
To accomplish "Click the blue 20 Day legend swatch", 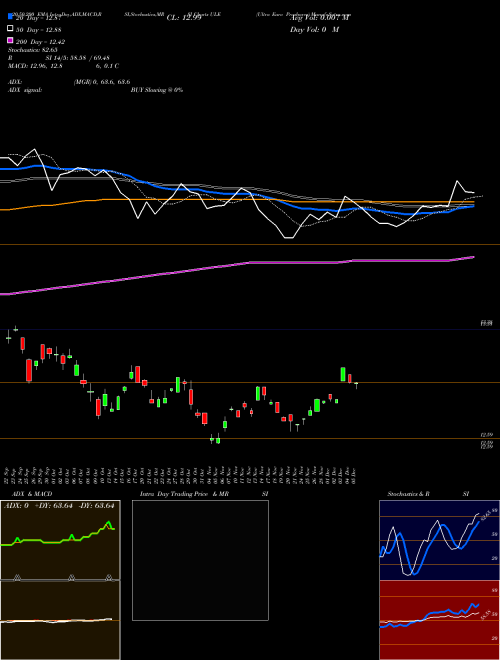I will point(11,16).
